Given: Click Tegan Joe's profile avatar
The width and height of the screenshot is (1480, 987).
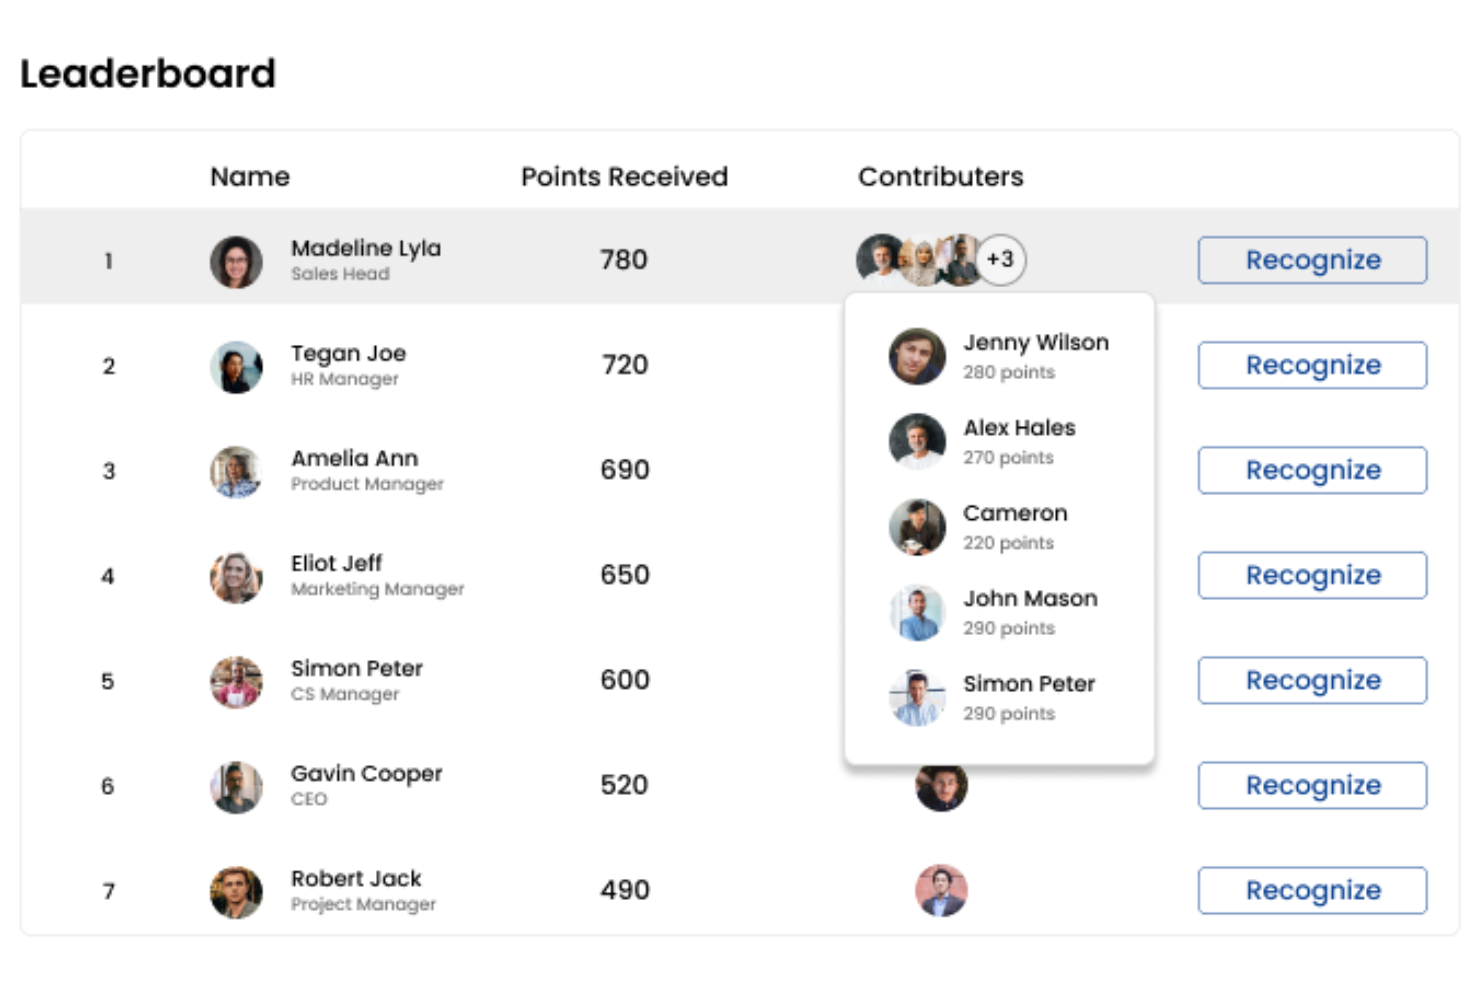Looking at the screenshot, I should coord(236,367).
